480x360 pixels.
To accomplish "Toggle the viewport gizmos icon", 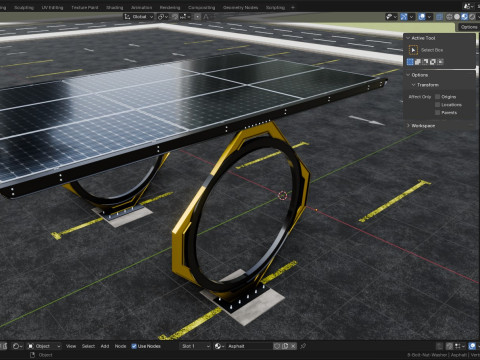I will (x=404, y=17).
